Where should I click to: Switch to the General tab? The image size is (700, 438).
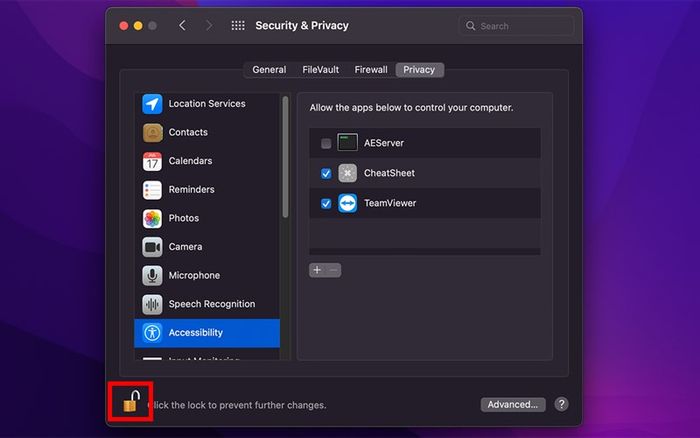(269, 70)
